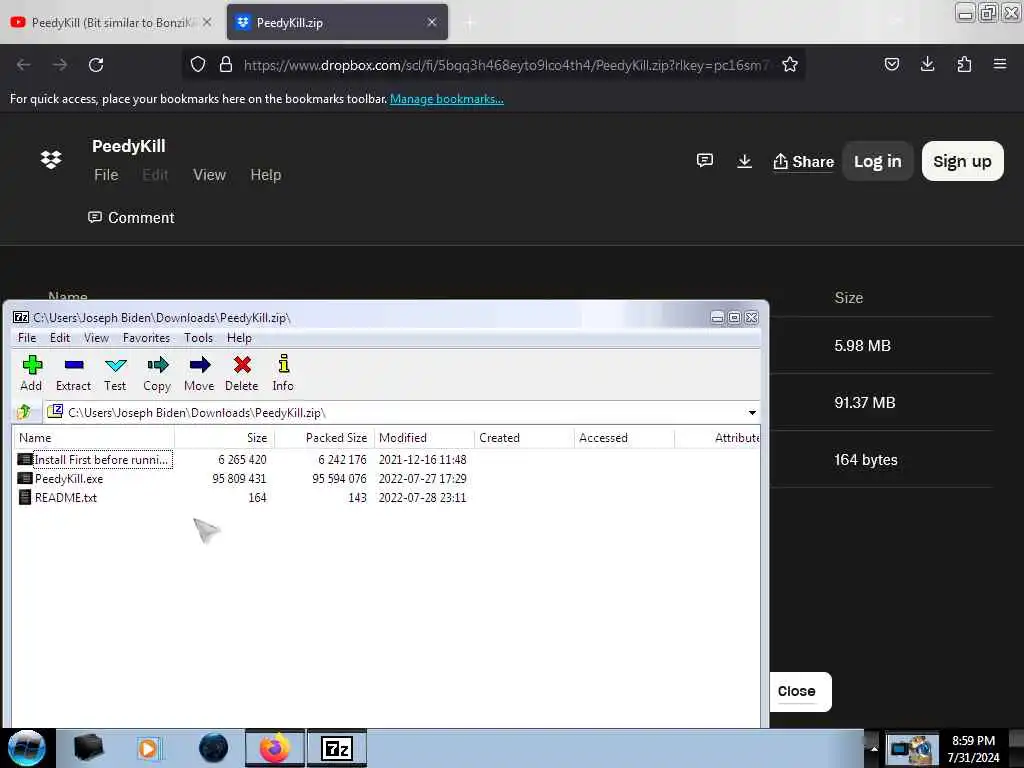Click the Sign up button

click(962, 161)
